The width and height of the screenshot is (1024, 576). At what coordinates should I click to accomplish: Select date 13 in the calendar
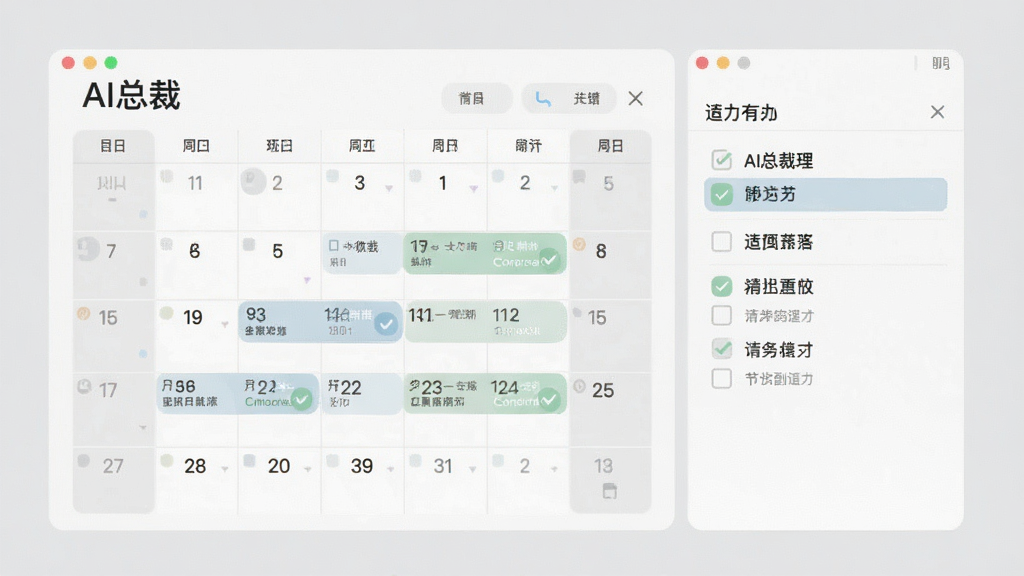(603, 466)
